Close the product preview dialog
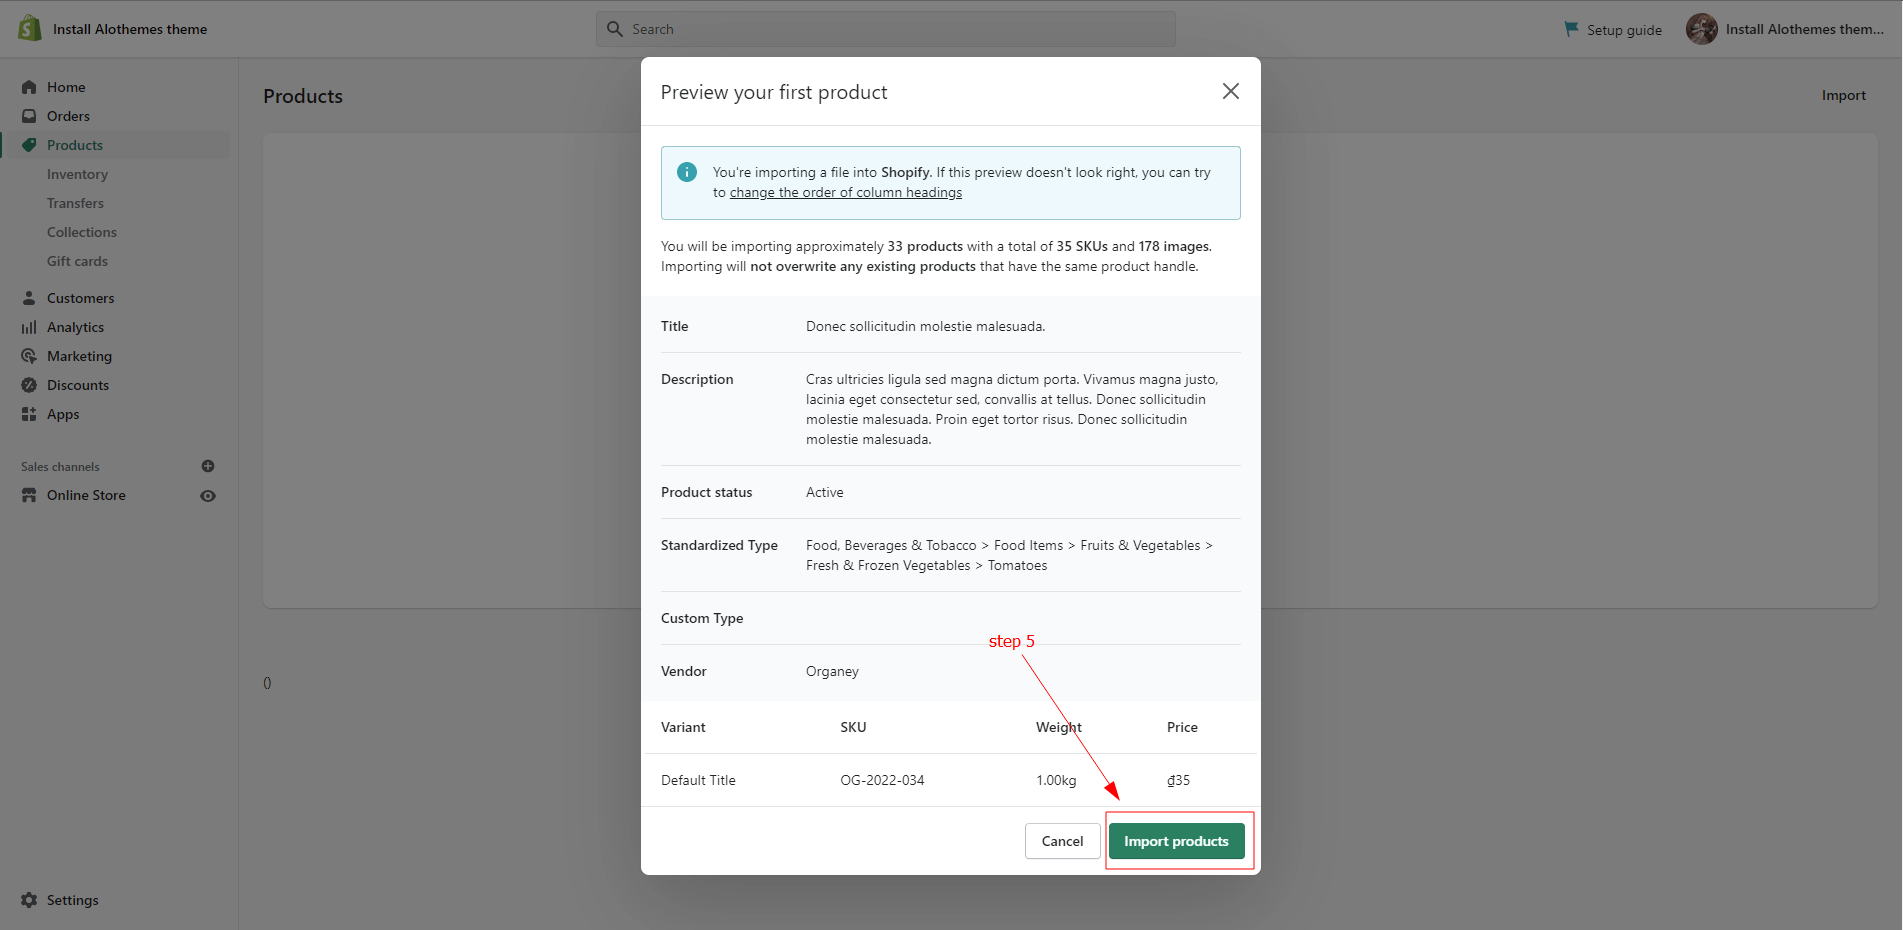Image resolution: width=1903 pixels, height=930 pixels. pos(1230,91)
